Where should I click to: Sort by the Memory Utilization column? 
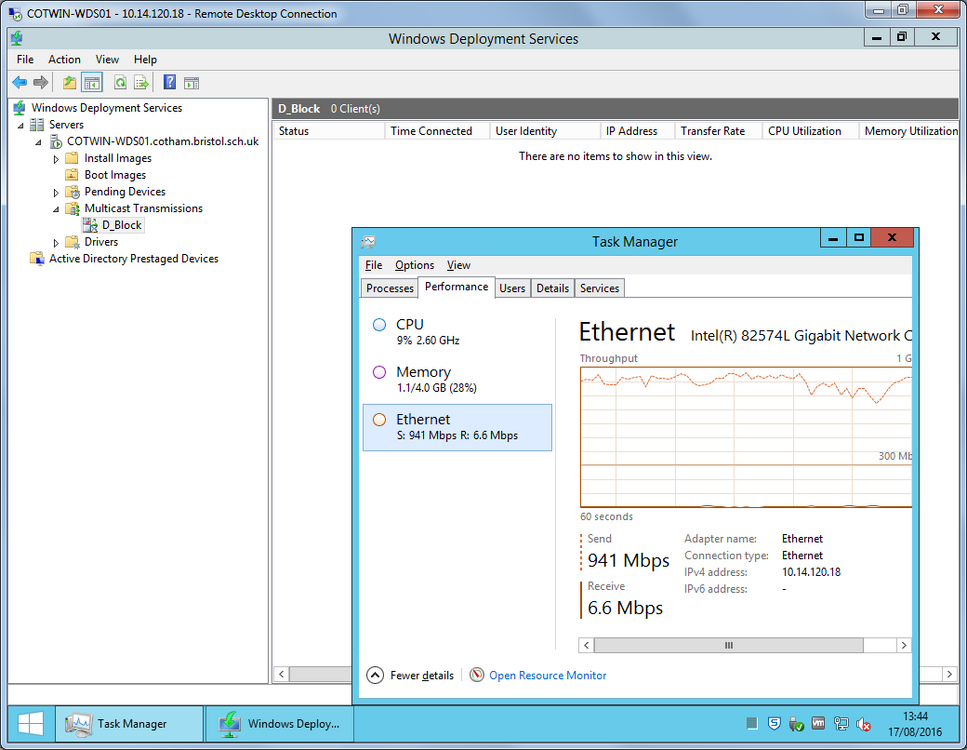[x=909, y=131]
